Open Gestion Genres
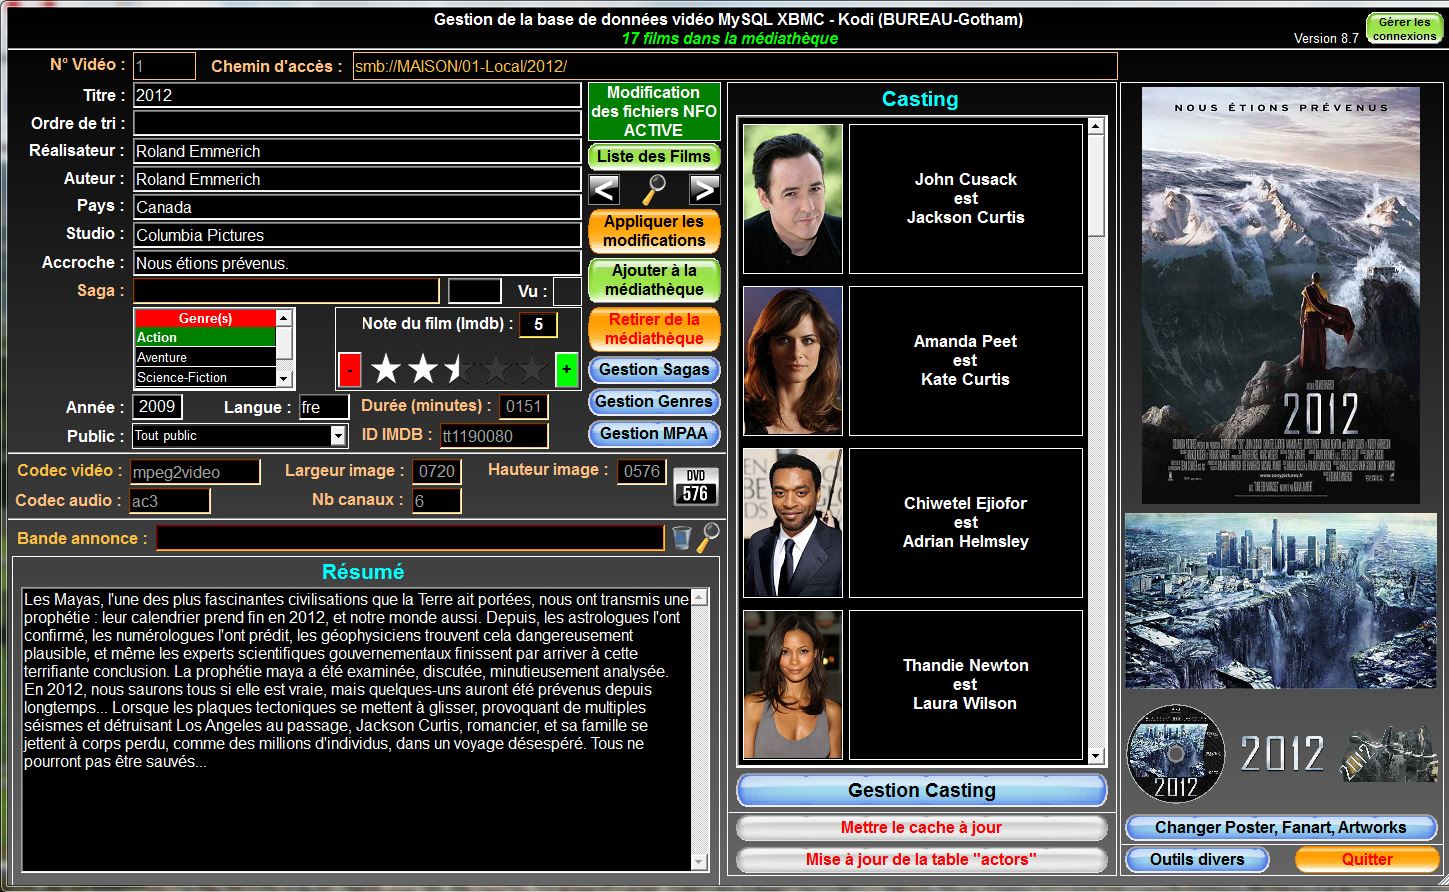Viewport: 1449px width, 892px height. (x=654, y=402)
